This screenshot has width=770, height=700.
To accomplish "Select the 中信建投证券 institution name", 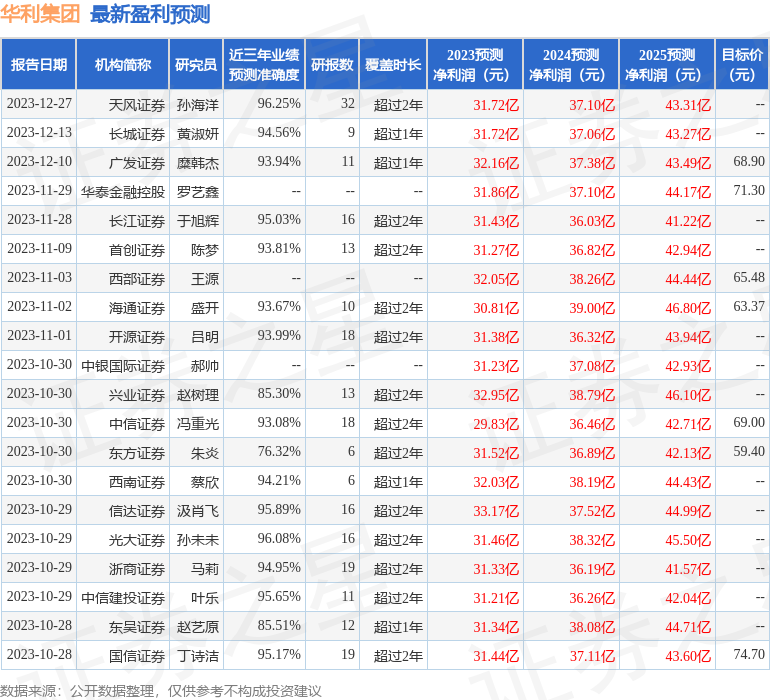I will (x=123, y=598).
